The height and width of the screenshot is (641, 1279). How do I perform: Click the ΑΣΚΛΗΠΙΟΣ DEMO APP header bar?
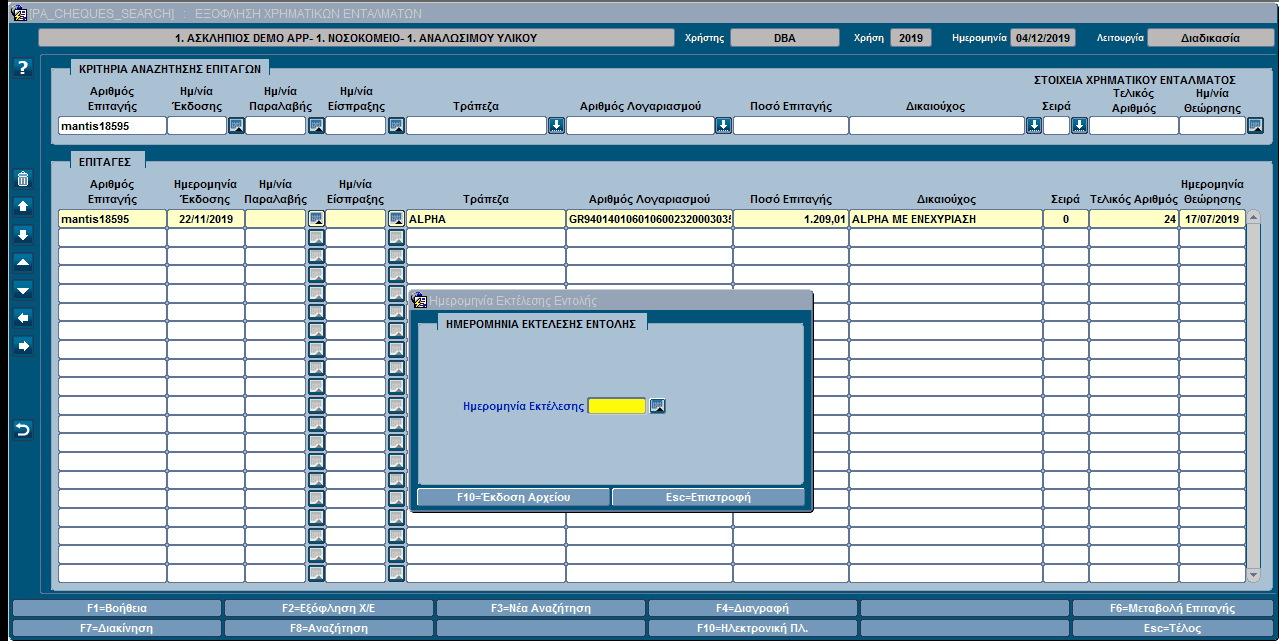pyautogui.click(x=356, y=38)
